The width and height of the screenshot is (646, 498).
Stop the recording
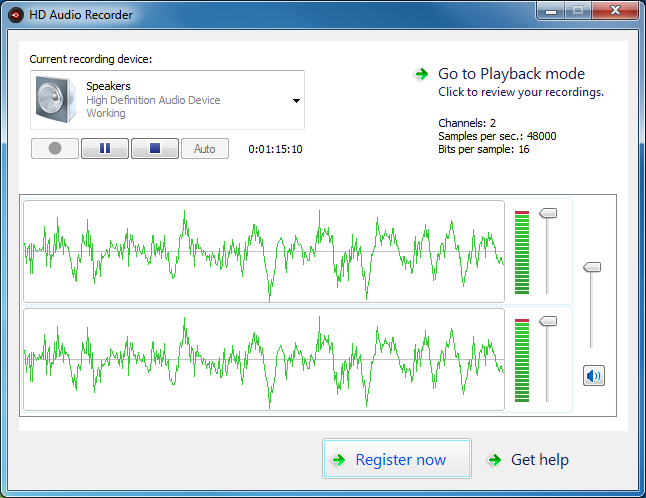click(x=155, y=148)
